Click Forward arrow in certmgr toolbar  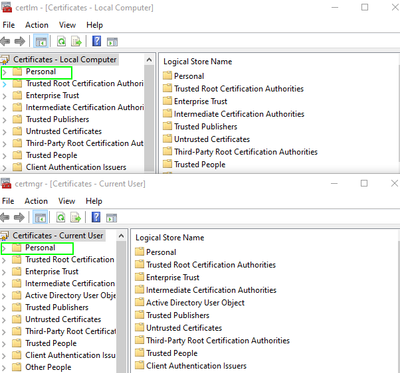[x=19, y=218]
